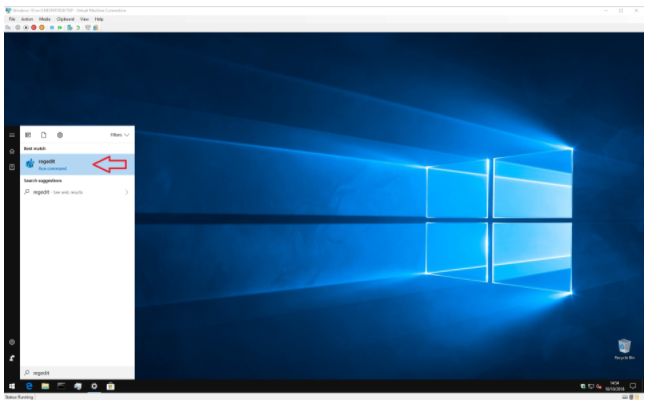Click the last toolbar icon beside Enhanced Session

click(x=96, y=27)
